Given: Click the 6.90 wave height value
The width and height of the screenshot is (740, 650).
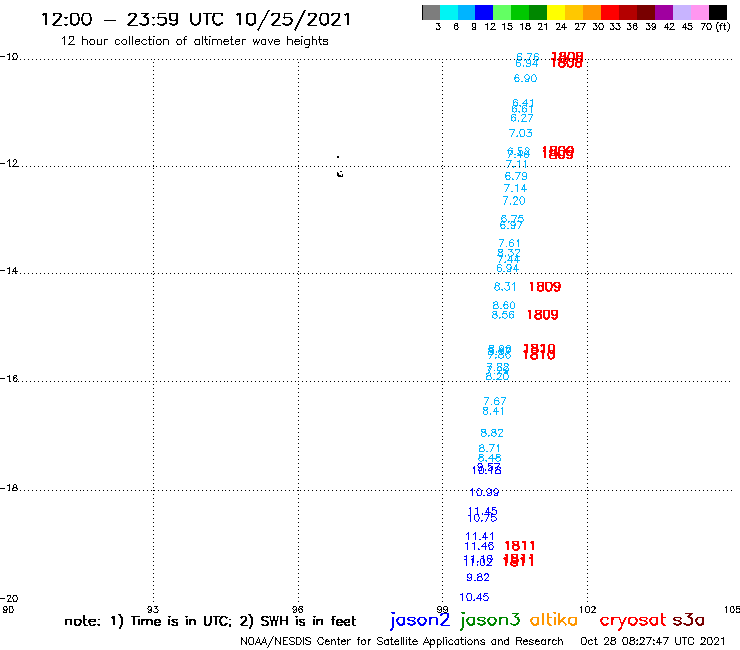Looking at the screenshot, I should [525, 78].
